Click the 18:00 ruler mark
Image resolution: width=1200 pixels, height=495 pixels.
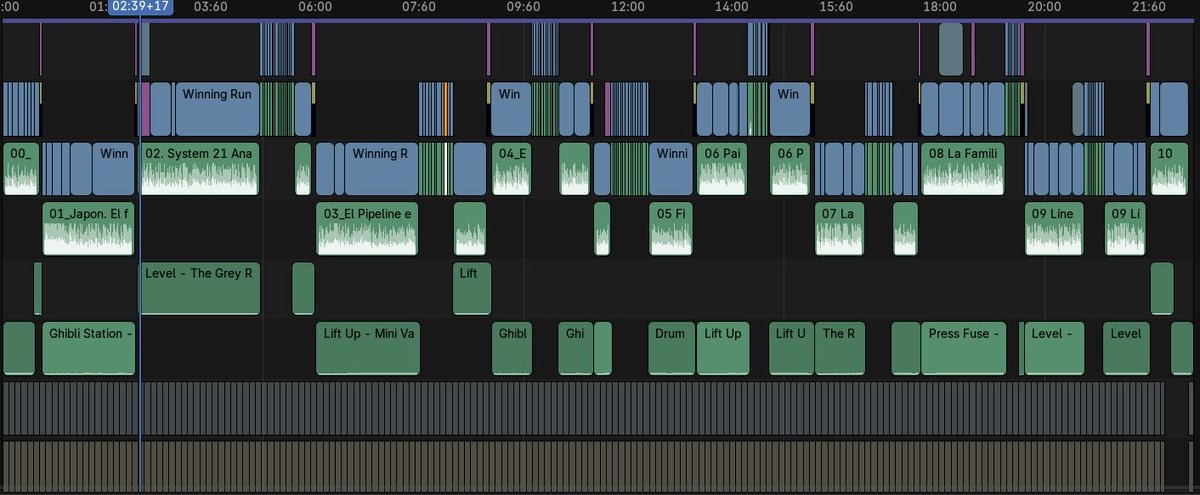(x=940, y=7)
